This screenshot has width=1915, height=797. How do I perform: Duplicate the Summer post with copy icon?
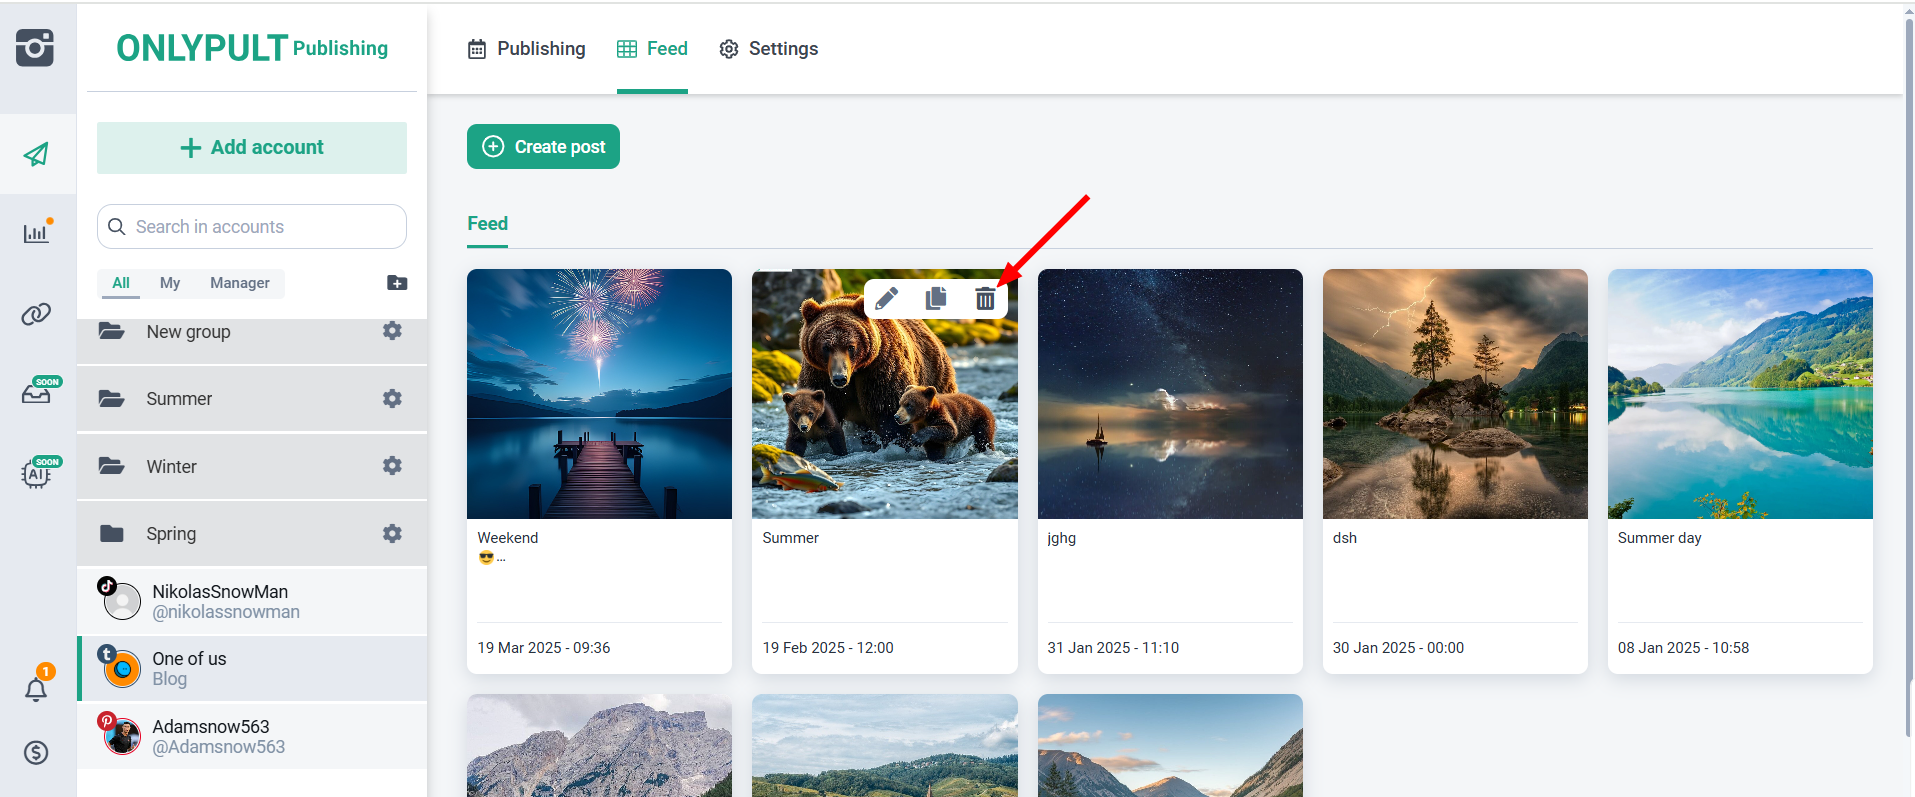tap(936, 299)
